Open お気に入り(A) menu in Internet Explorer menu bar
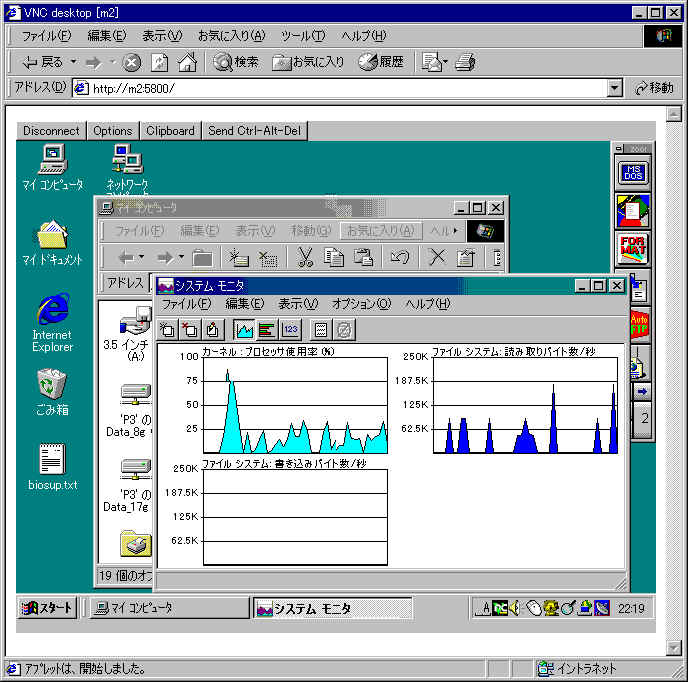The height and width of the screenshot is (682, 688). [231, 36]
